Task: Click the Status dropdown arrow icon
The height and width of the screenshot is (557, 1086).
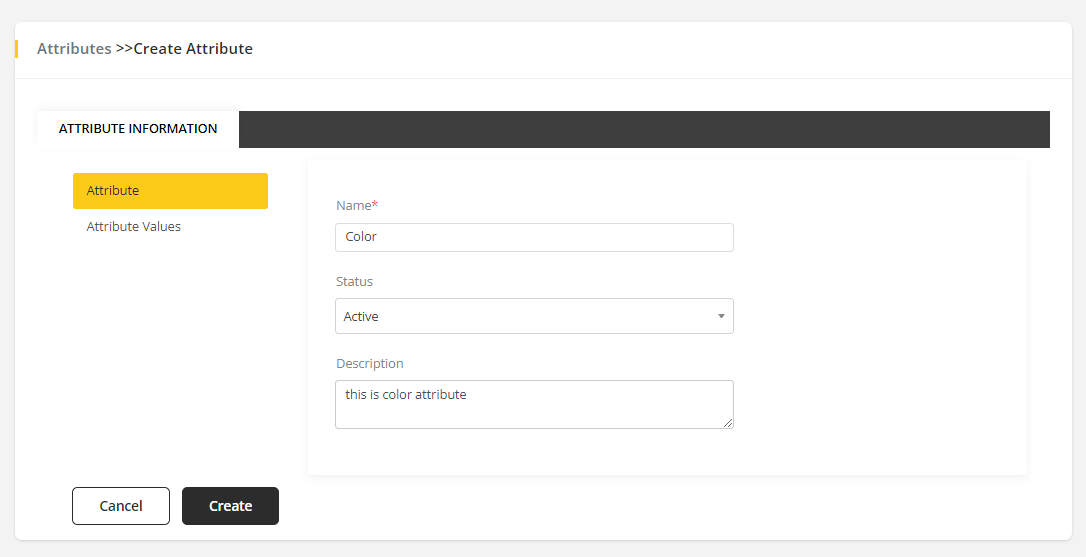Action: click(x=721, y=317)
